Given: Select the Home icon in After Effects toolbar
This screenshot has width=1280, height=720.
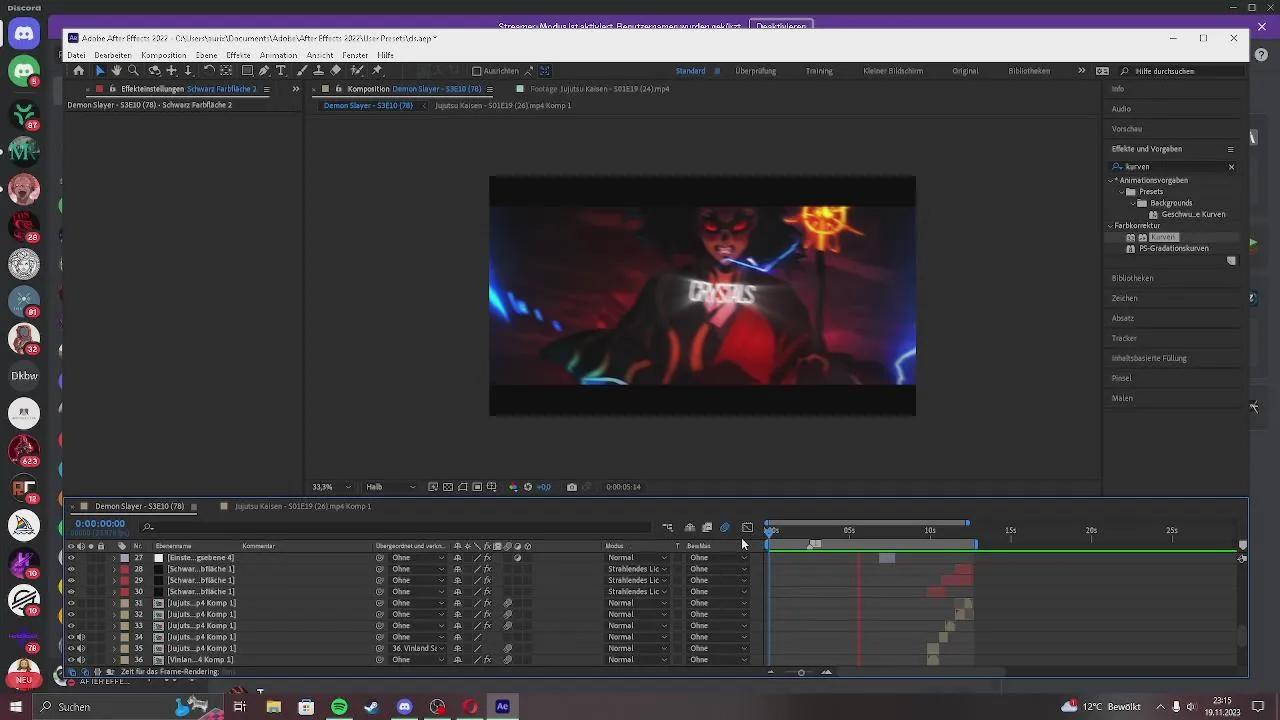Looking at the screenshot, I should tap(79, 71).
